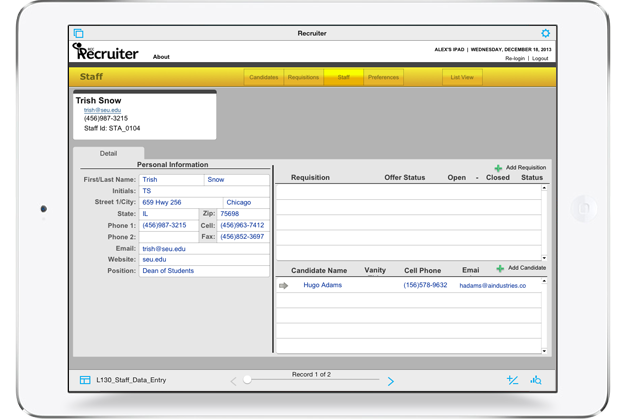Click the Requisition column header
This screenshot has width=622, height=420.
310,178
